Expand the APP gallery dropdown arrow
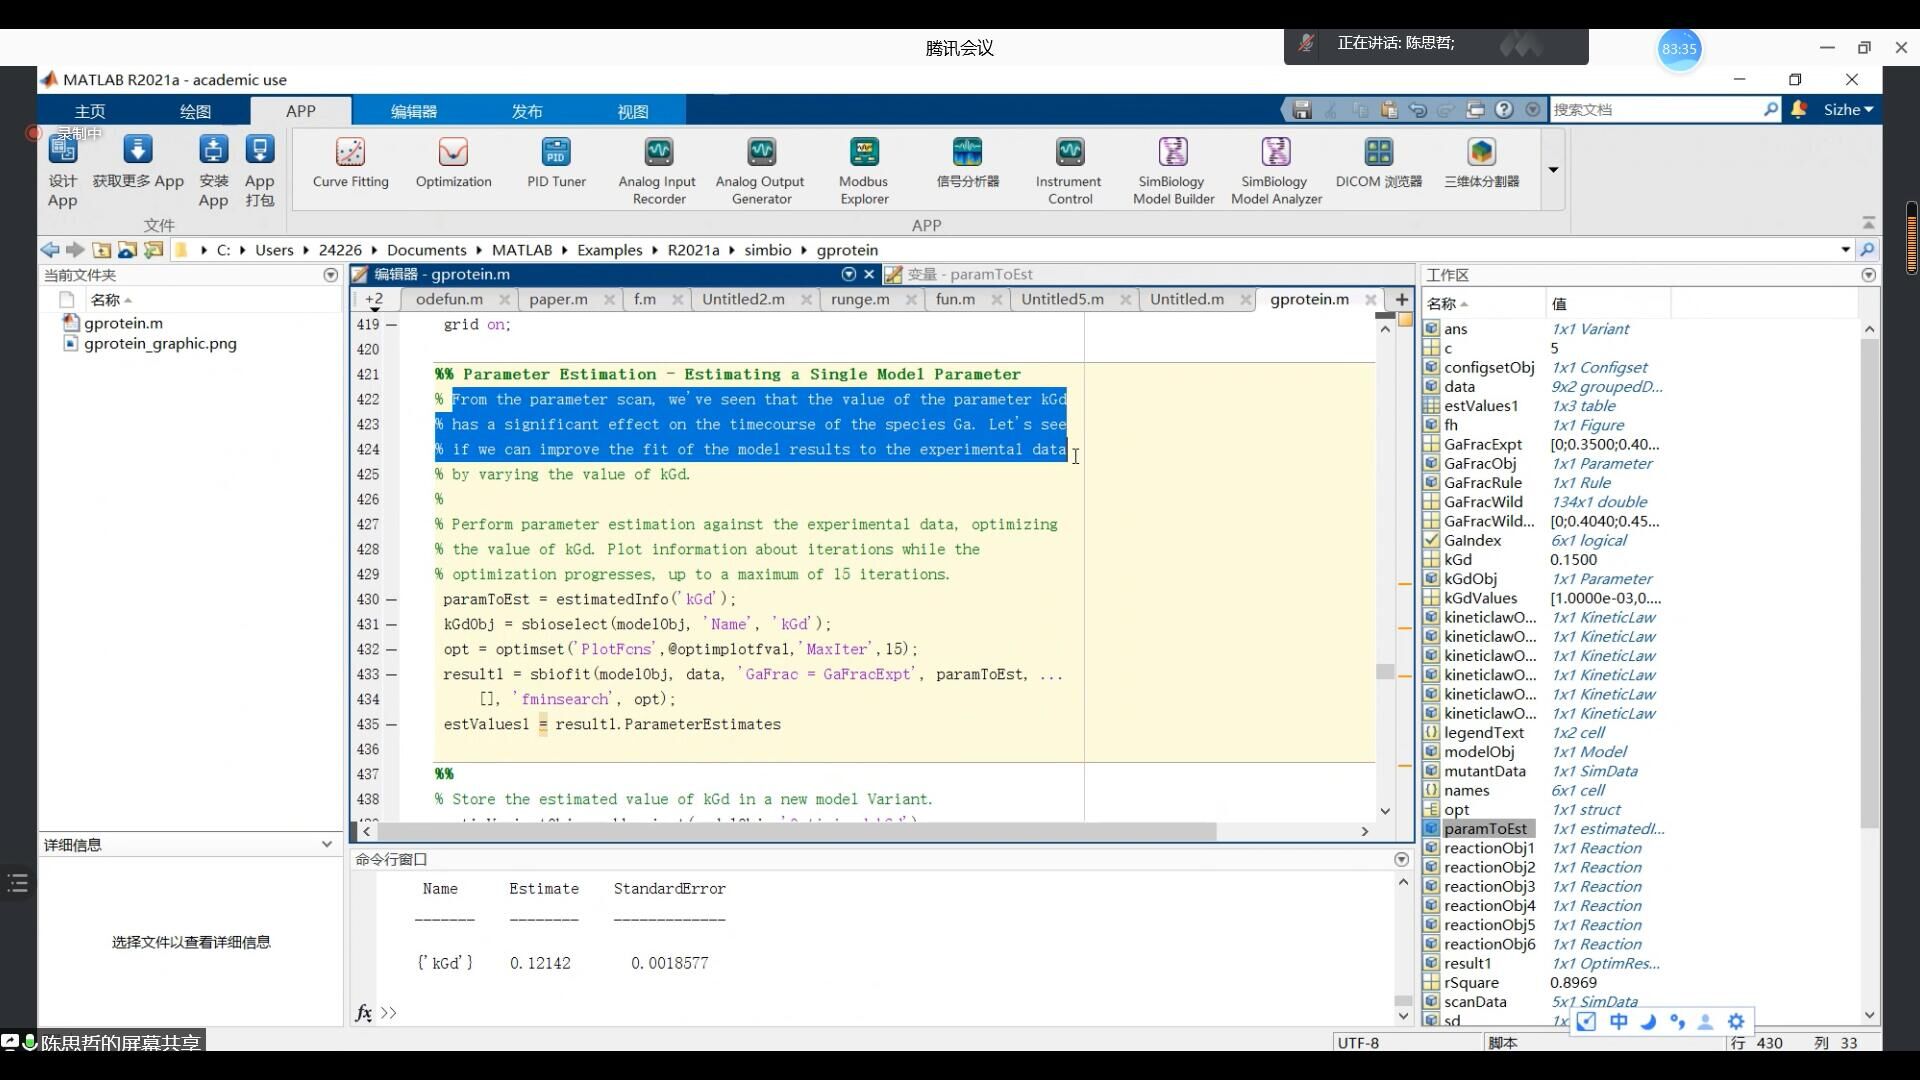The width and height of the screenshot is (1920, 1080). tap(1553, 170)
